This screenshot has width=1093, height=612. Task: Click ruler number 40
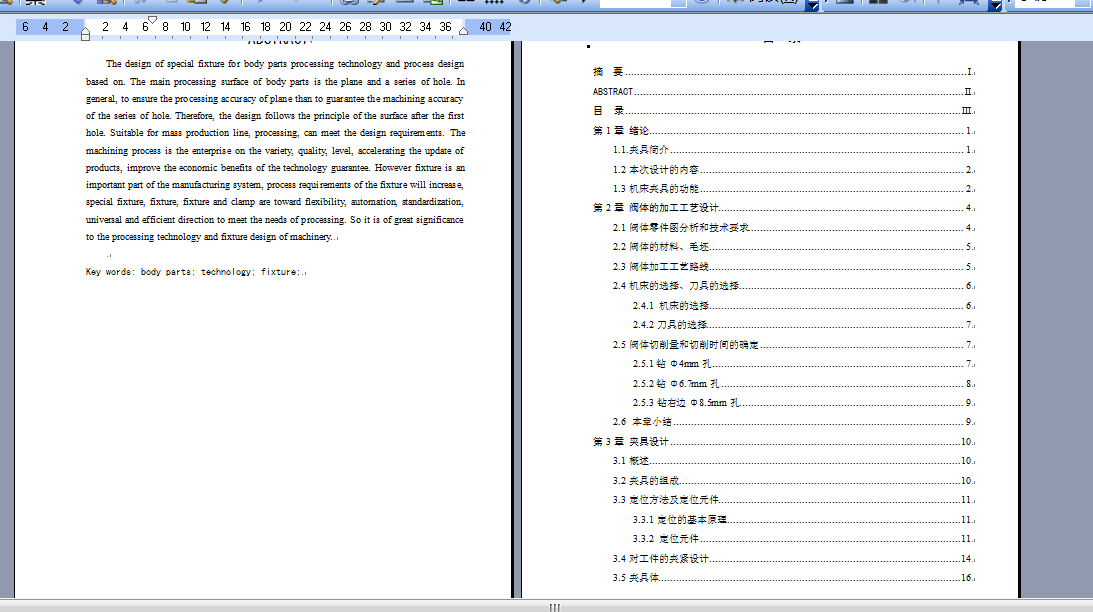click(x=485, y=26)
